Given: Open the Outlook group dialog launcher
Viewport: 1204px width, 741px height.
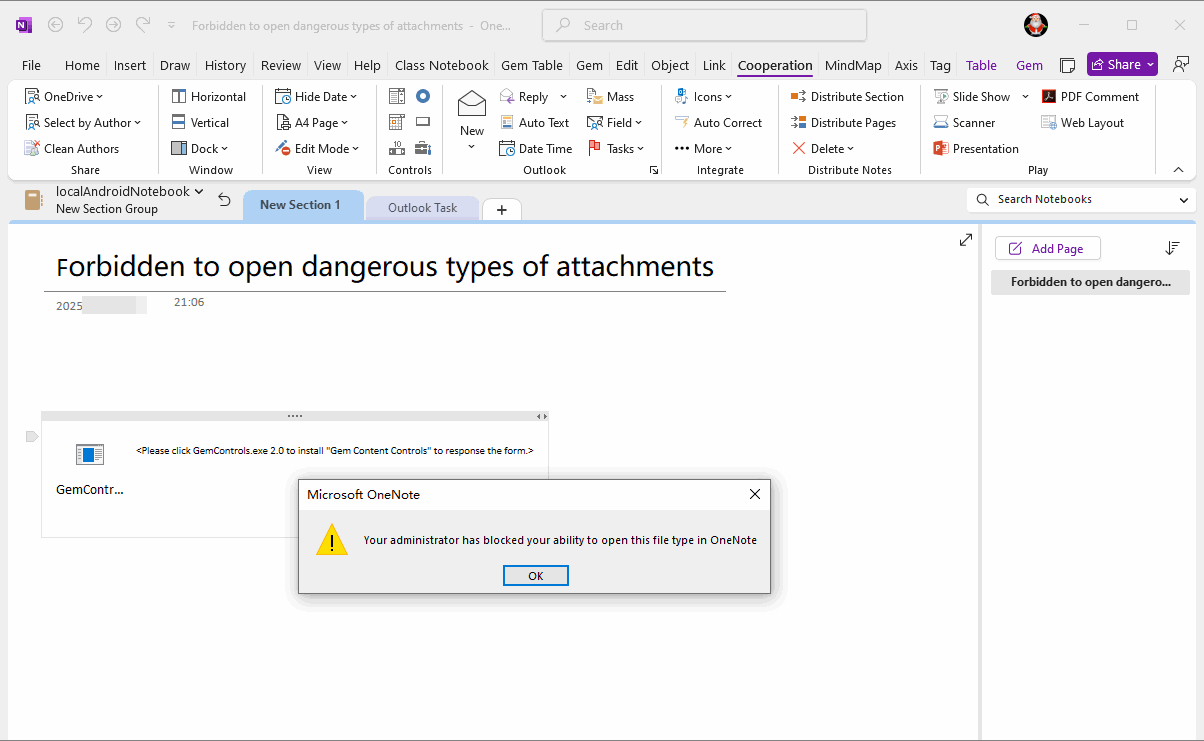Looking at the screenshot, I should (654, 171).
